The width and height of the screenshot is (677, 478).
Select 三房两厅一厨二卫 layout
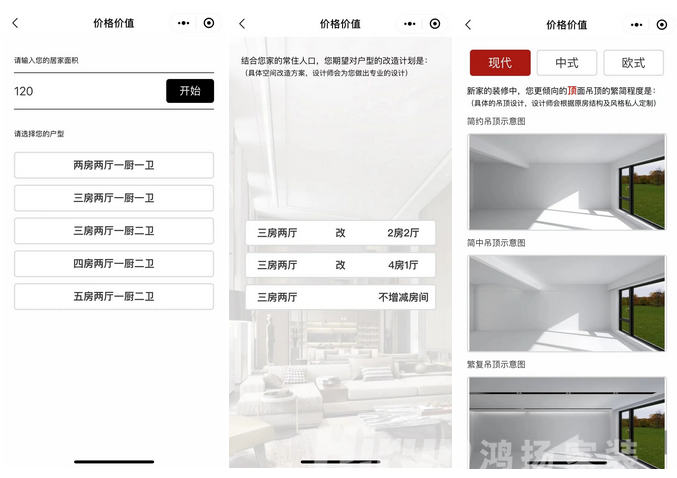click(x=114, y=231)
